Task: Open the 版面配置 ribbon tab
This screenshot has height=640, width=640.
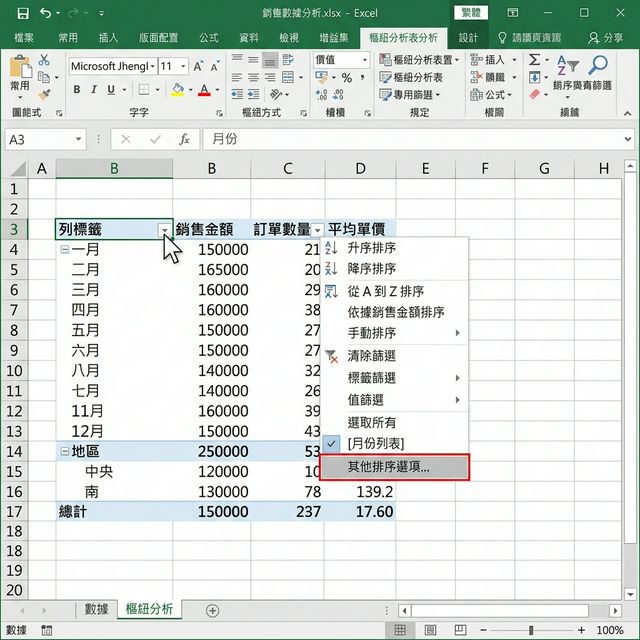Action: pos(158,38)
